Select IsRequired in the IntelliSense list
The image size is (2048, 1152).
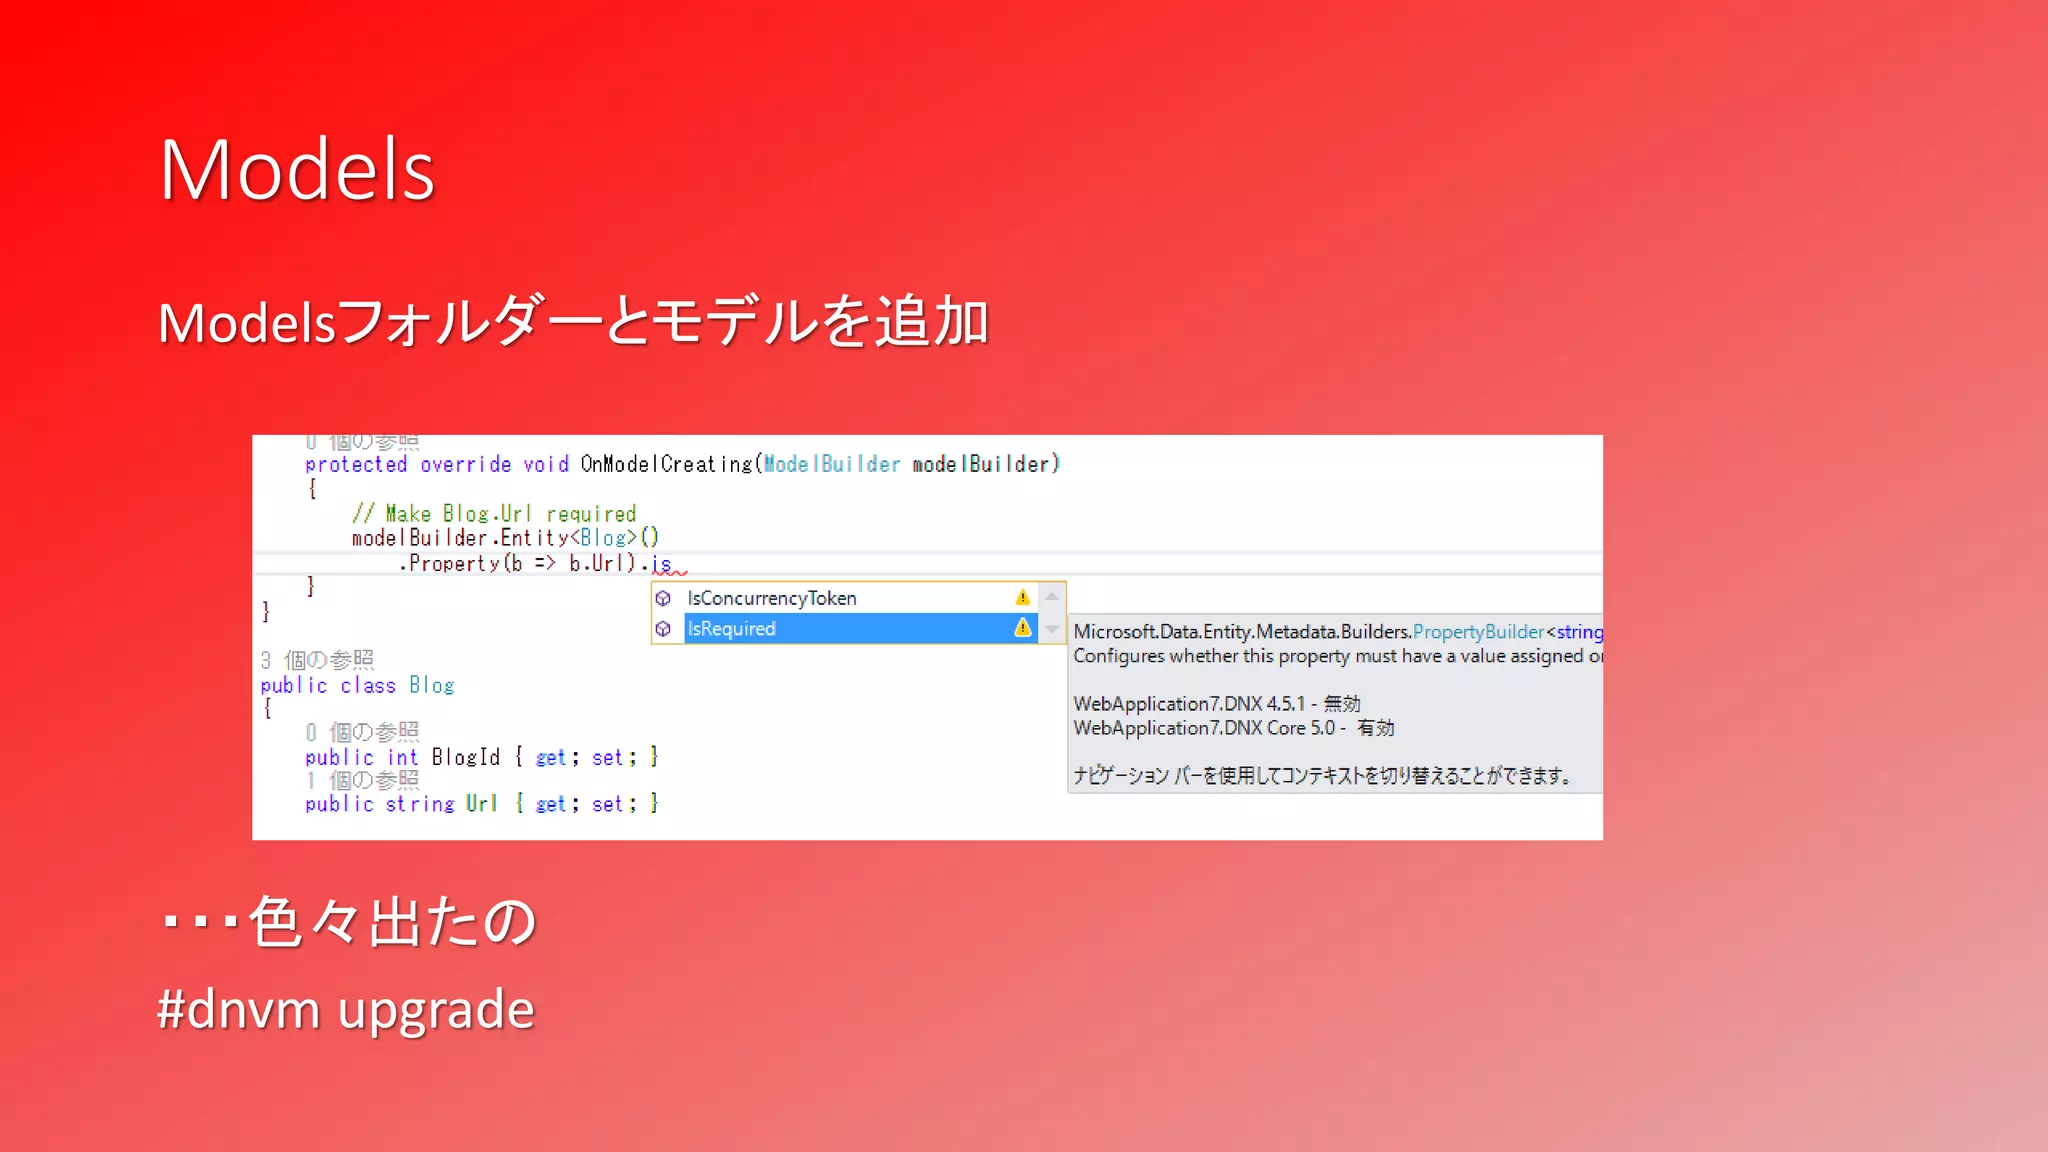tap(859, 628)
